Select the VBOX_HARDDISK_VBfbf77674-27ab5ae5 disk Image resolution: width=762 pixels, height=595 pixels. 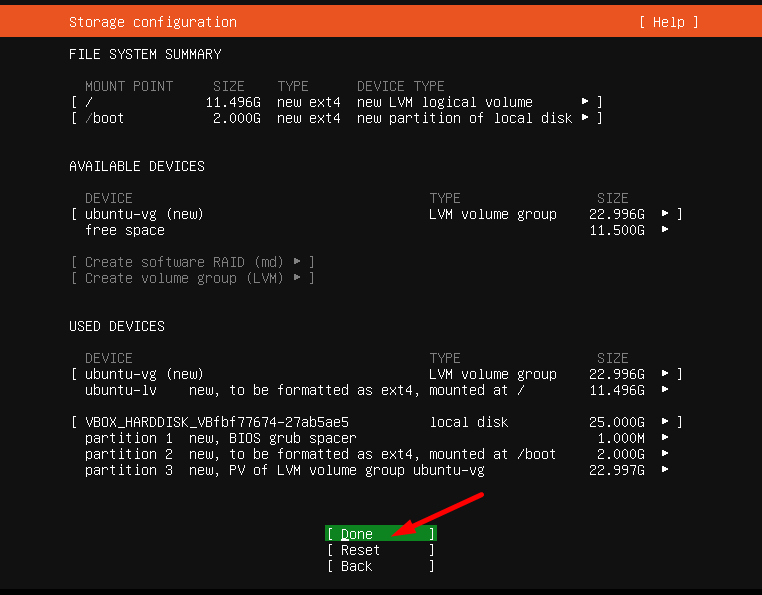[377, 422]
